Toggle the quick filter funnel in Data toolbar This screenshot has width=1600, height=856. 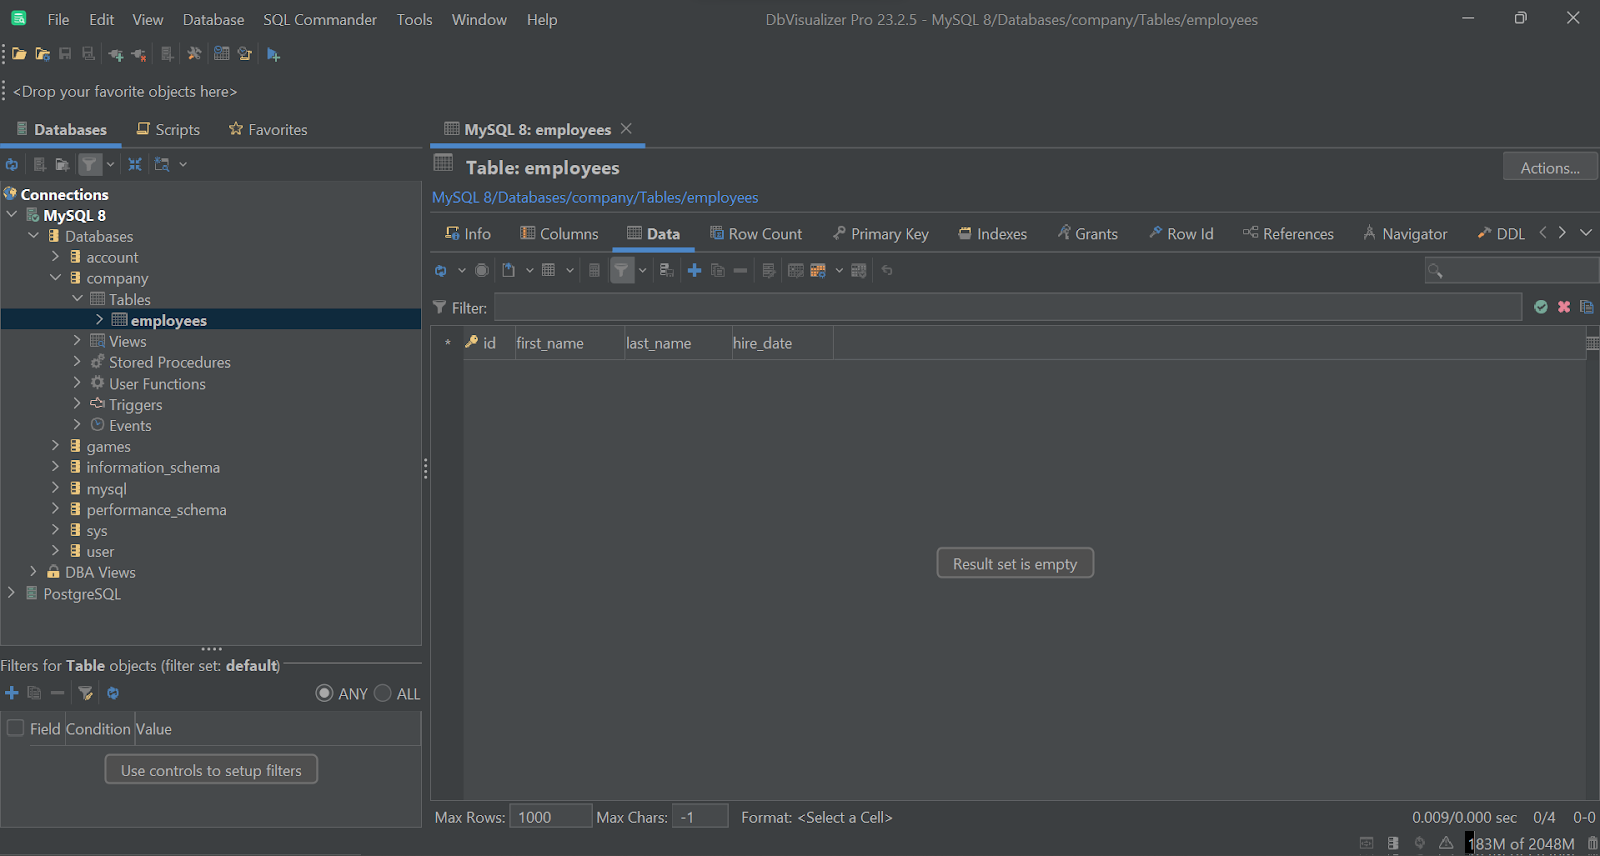coord(622,270)
